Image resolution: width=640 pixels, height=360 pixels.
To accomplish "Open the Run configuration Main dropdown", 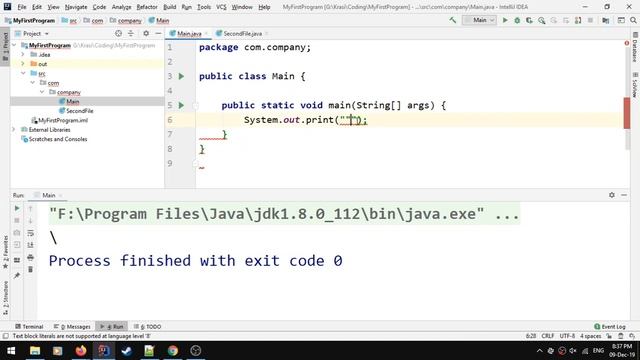I will [x=479, y=20].
